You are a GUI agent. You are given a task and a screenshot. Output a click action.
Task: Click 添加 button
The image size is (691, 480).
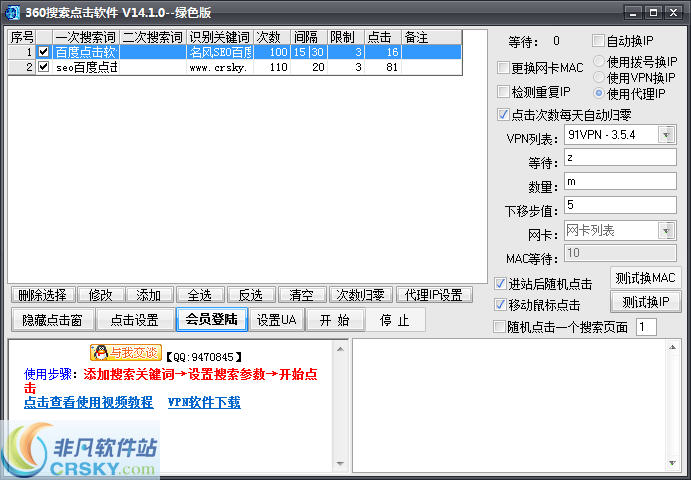click(x=150, y=295)
